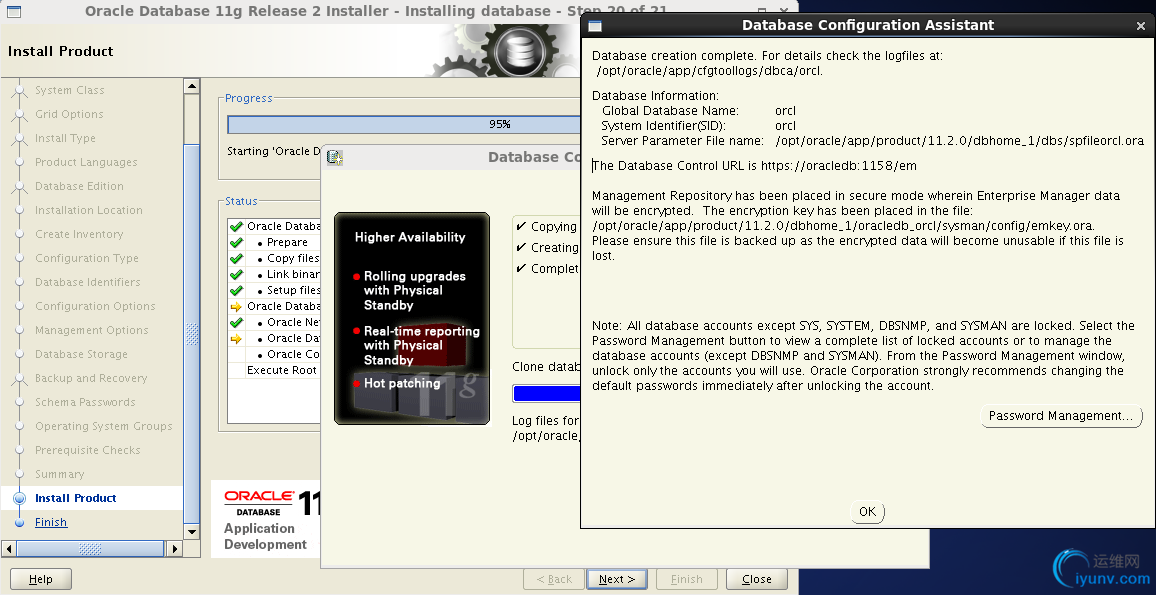Click green check icon beside Prepare
Image resolution: width=1156 pixels, height=595 pixels.
[236, 243]
